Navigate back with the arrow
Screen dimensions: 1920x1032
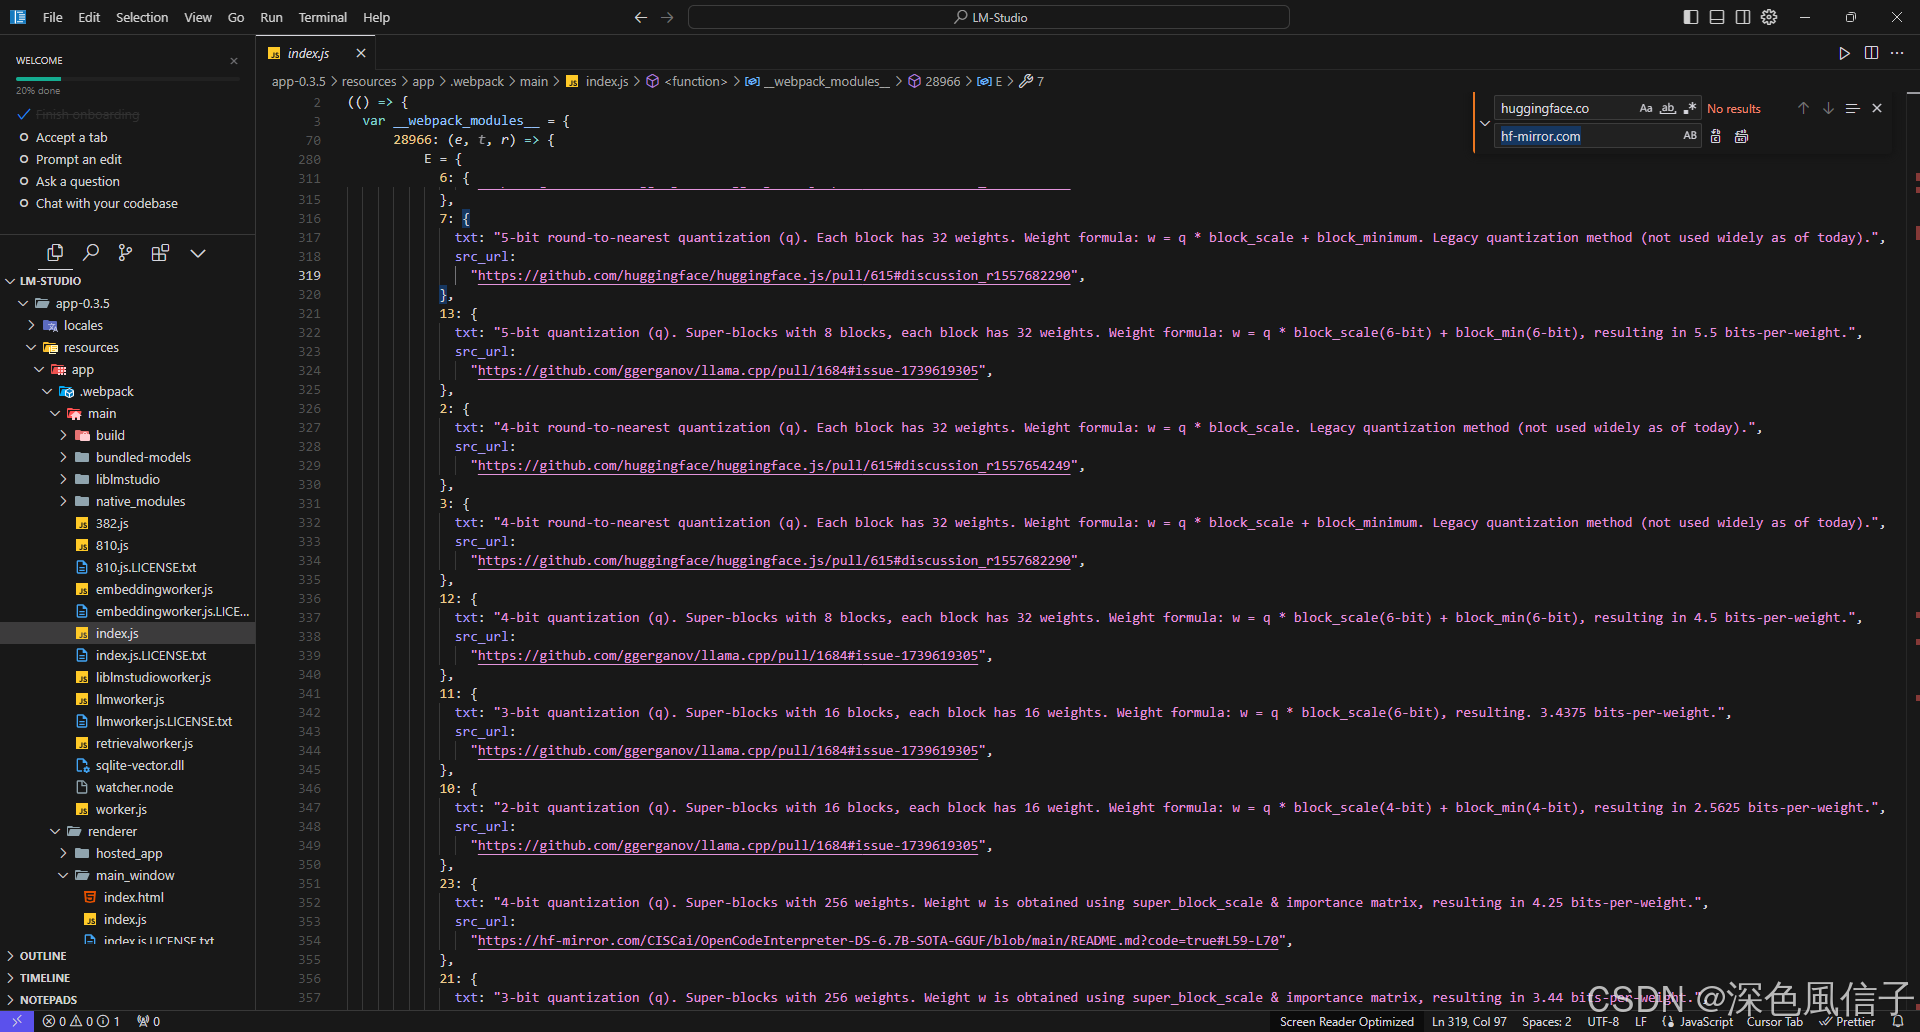click(x=641, y=17)
